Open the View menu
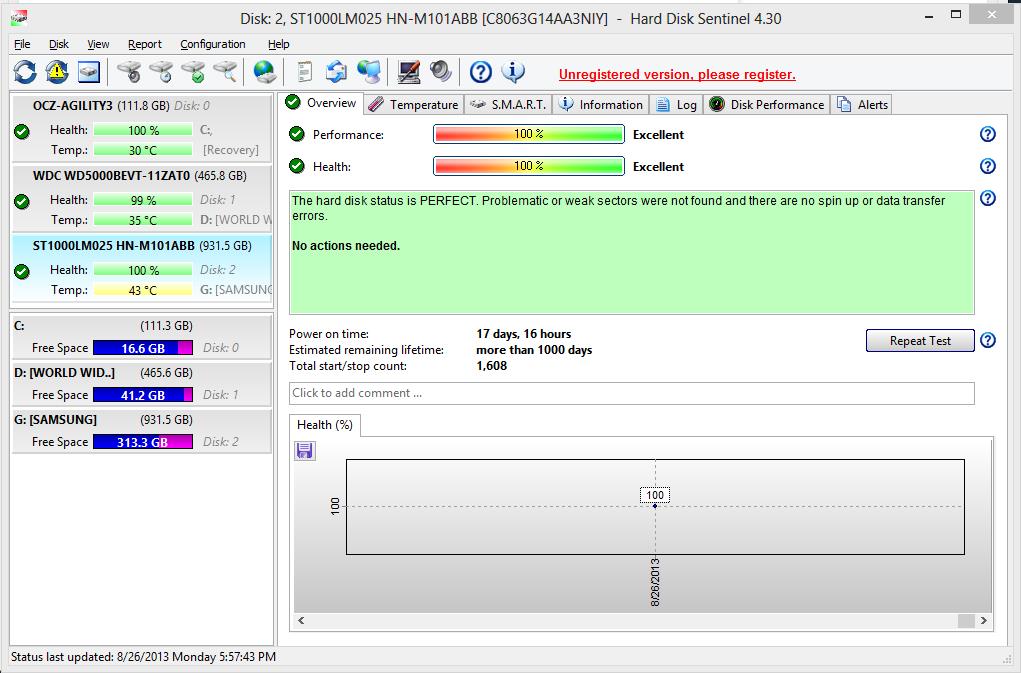 [98, 44]
